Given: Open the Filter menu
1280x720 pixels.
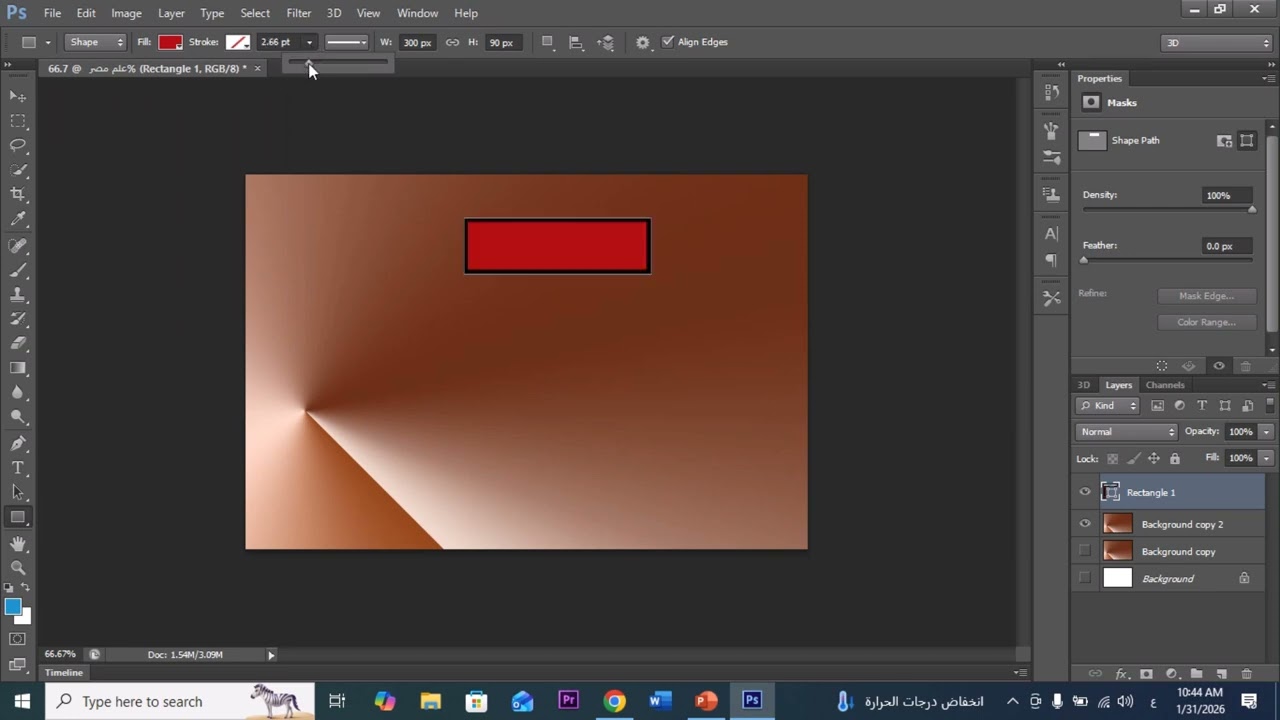Looking at the screenshot, I should [298, 13].
